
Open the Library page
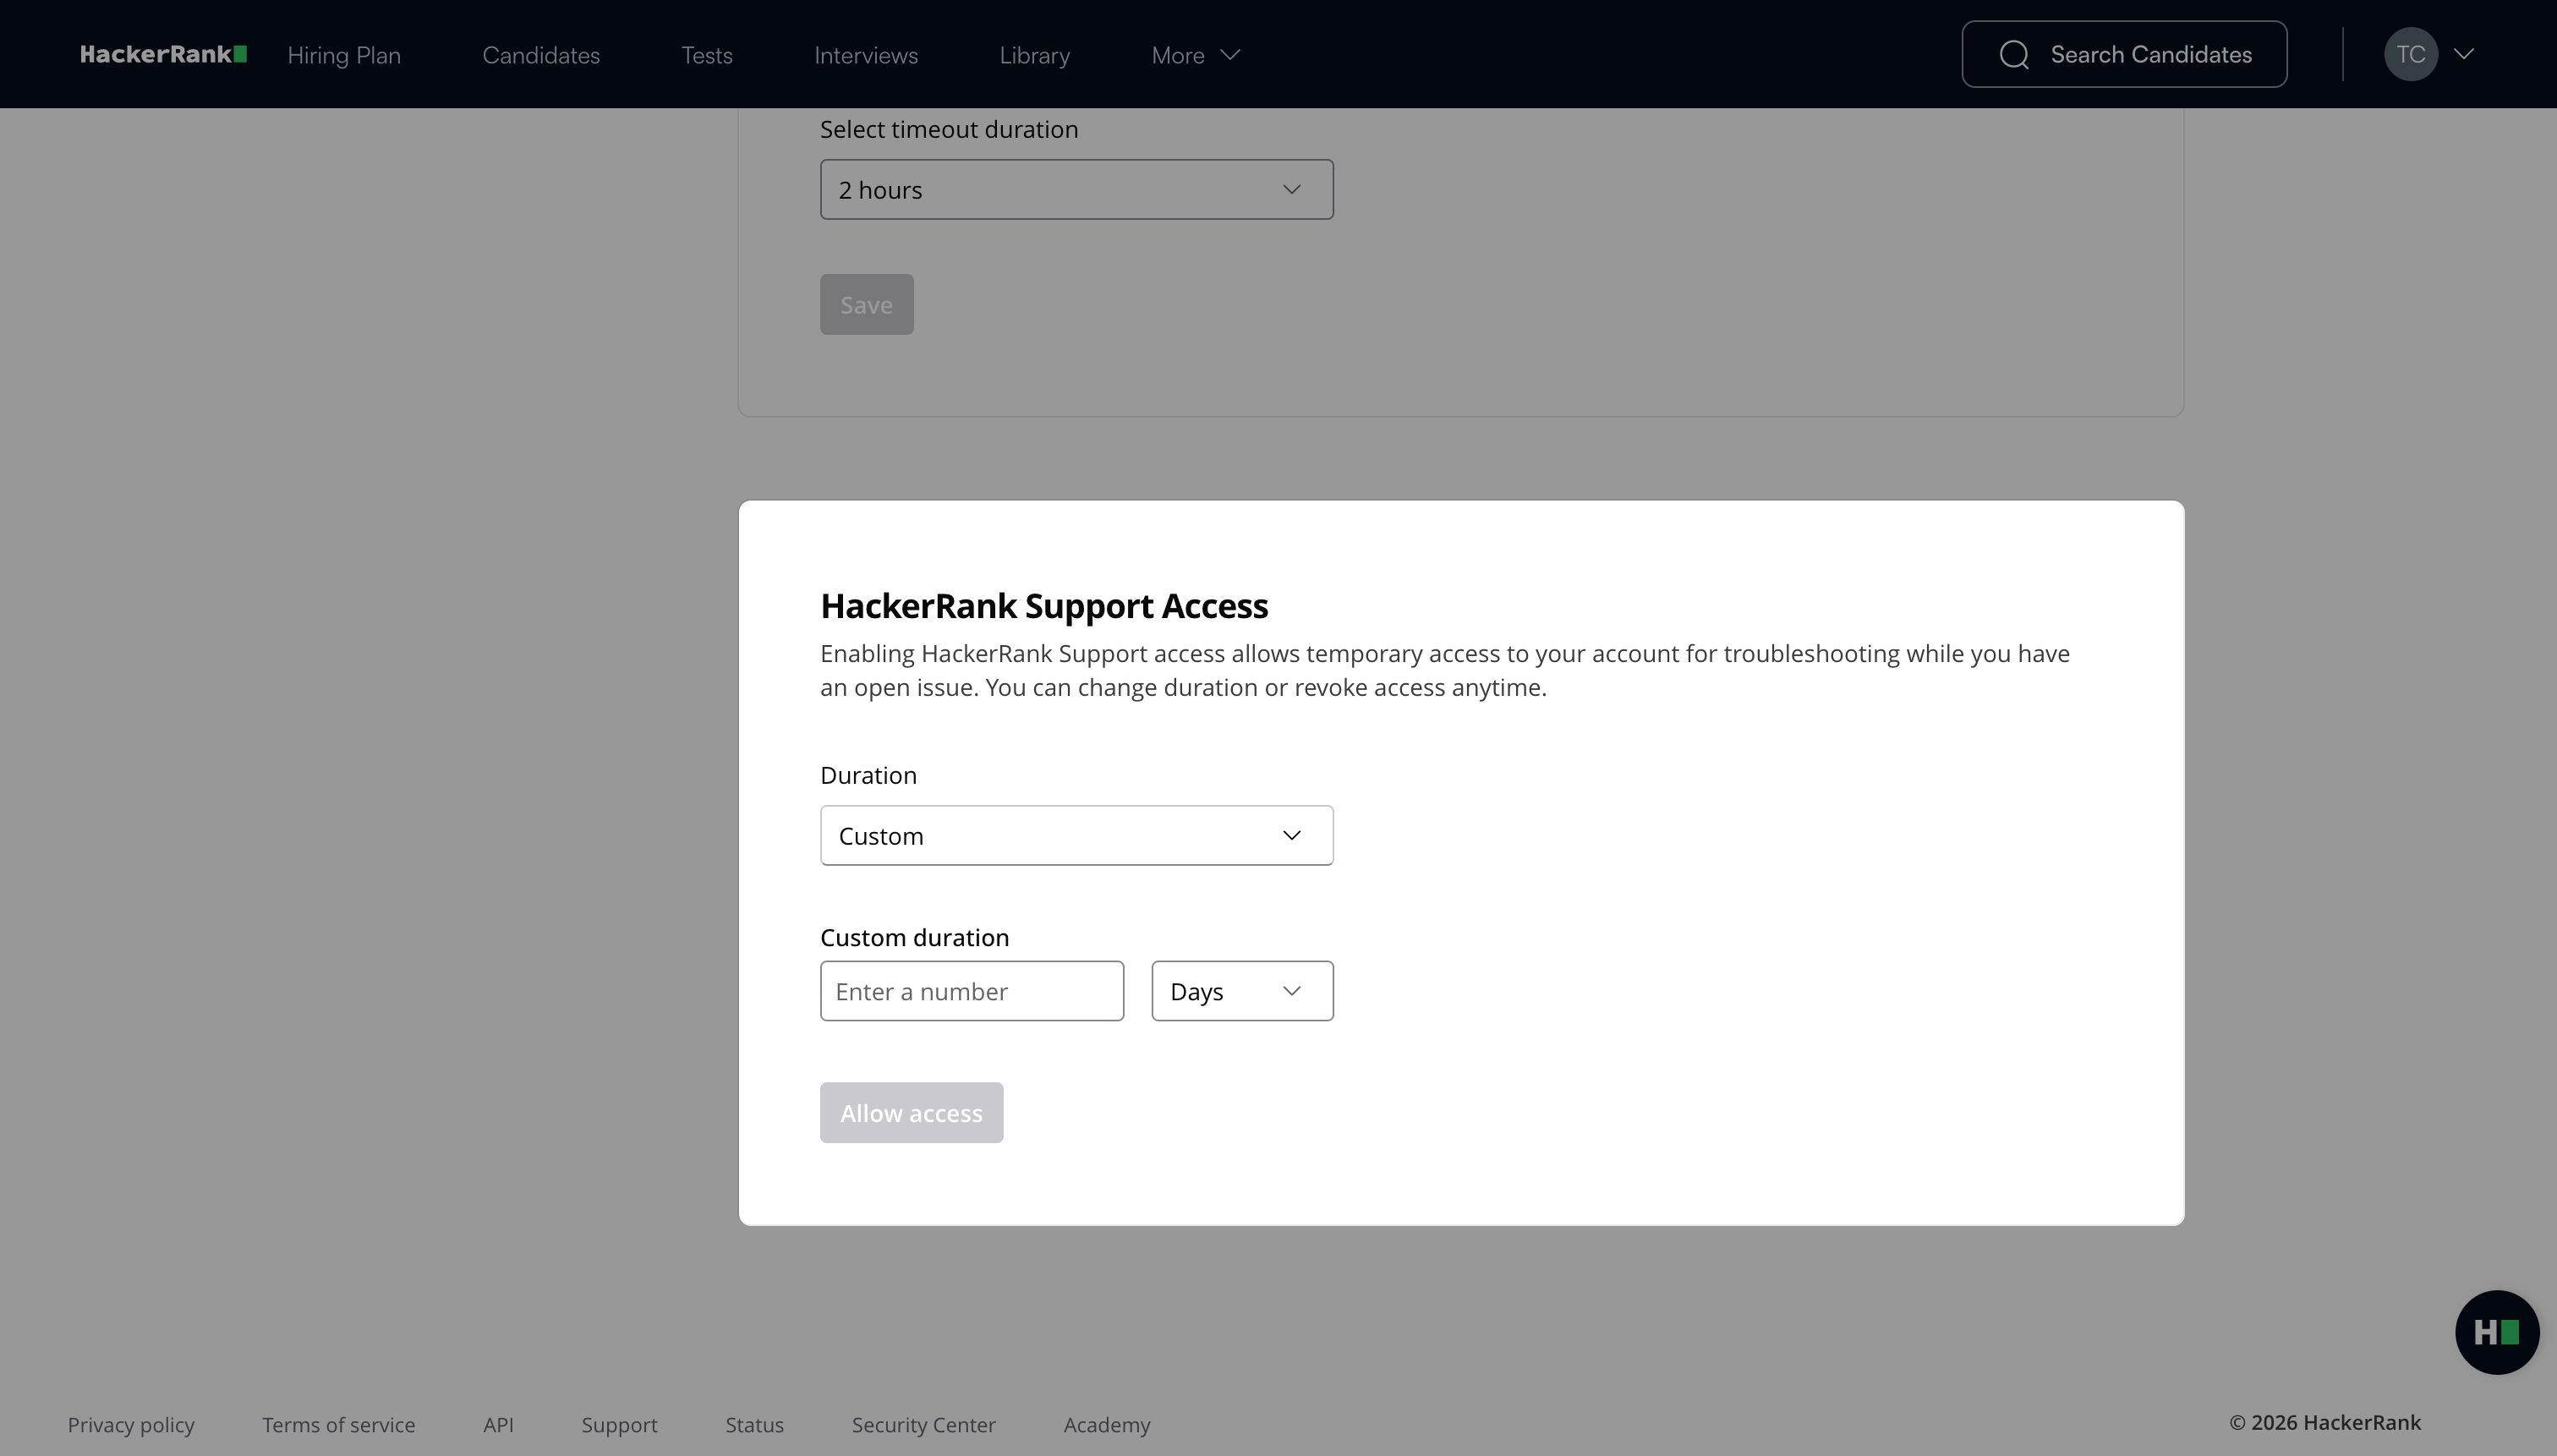coord(1035,55)
